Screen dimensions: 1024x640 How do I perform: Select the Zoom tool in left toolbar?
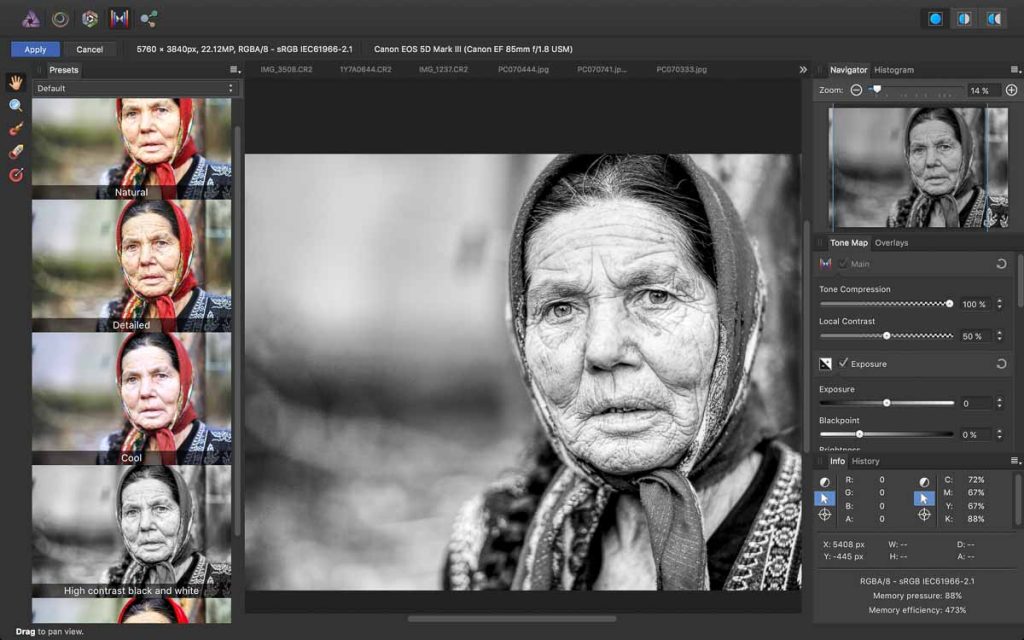(x=16, y=105)
